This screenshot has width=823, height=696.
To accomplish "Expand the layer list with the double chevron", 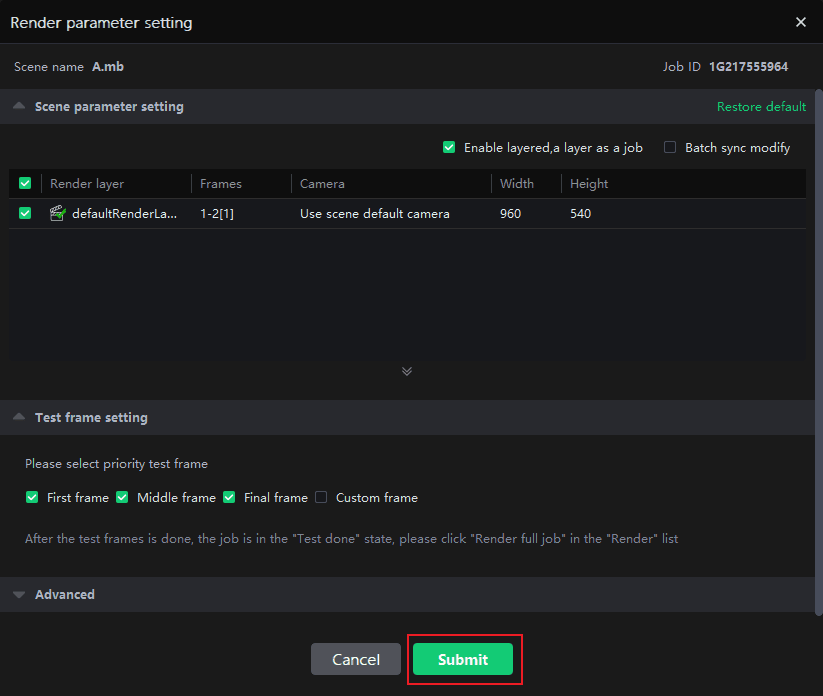I will point(407,371).
